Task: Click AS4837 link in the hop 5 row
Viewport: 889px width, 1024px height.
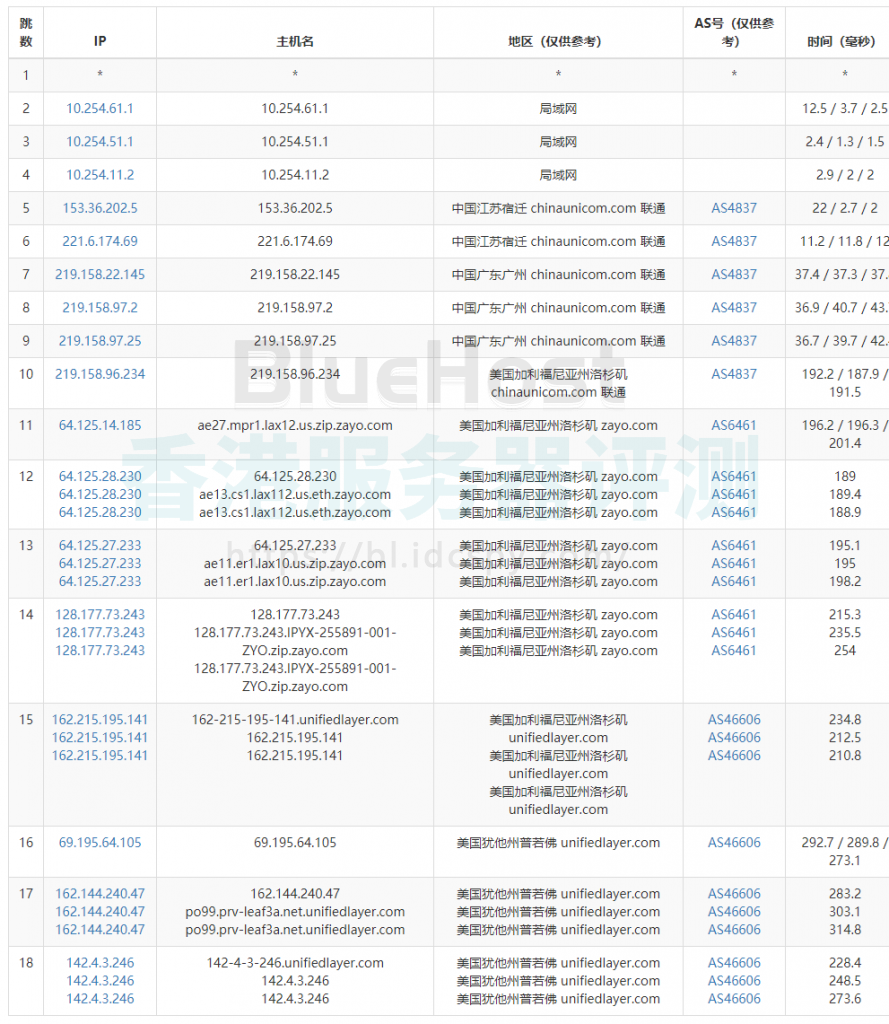Action: pos(734,208)
